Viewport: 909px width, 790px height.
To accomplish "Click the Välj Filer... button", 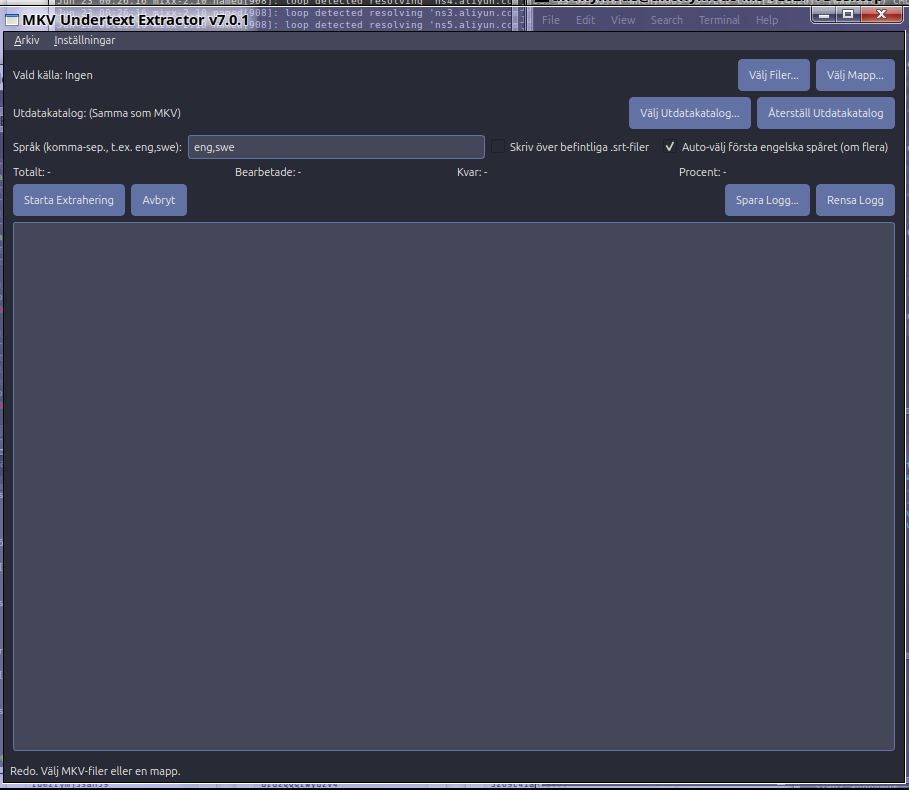I will tap(773, 74).
